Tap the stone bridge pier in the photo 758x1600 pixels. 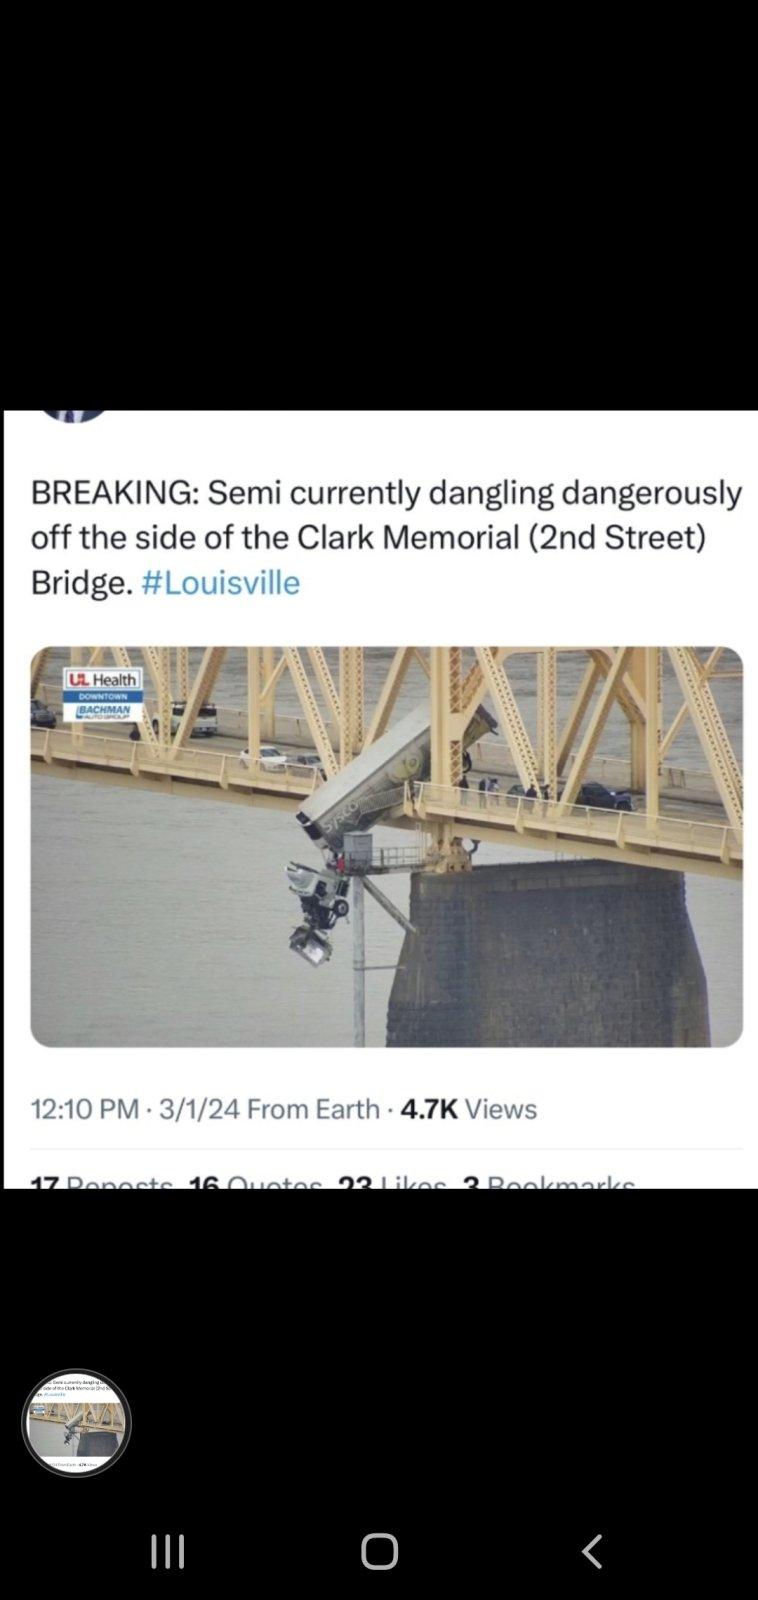coord(547,954)
